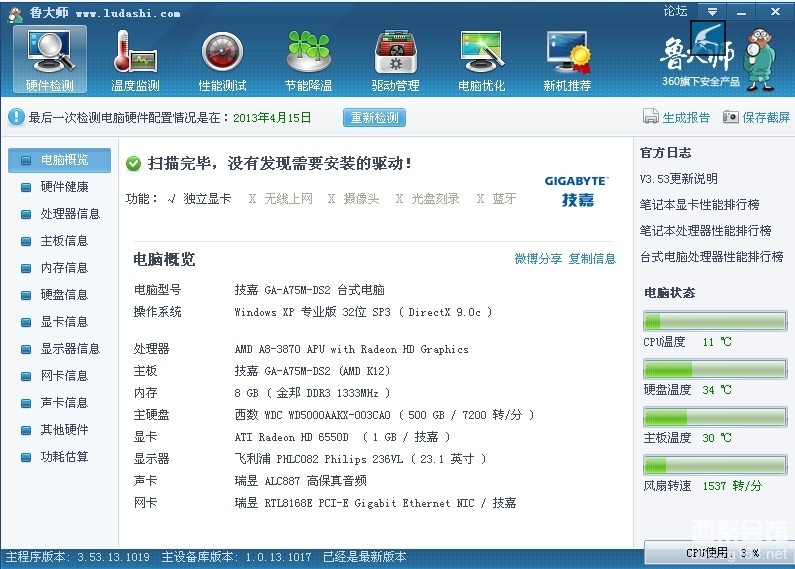Click the 1537 转/分 fan speed reading
The width and height of the screenshot is (795, 569).
(x=732, y=486)
